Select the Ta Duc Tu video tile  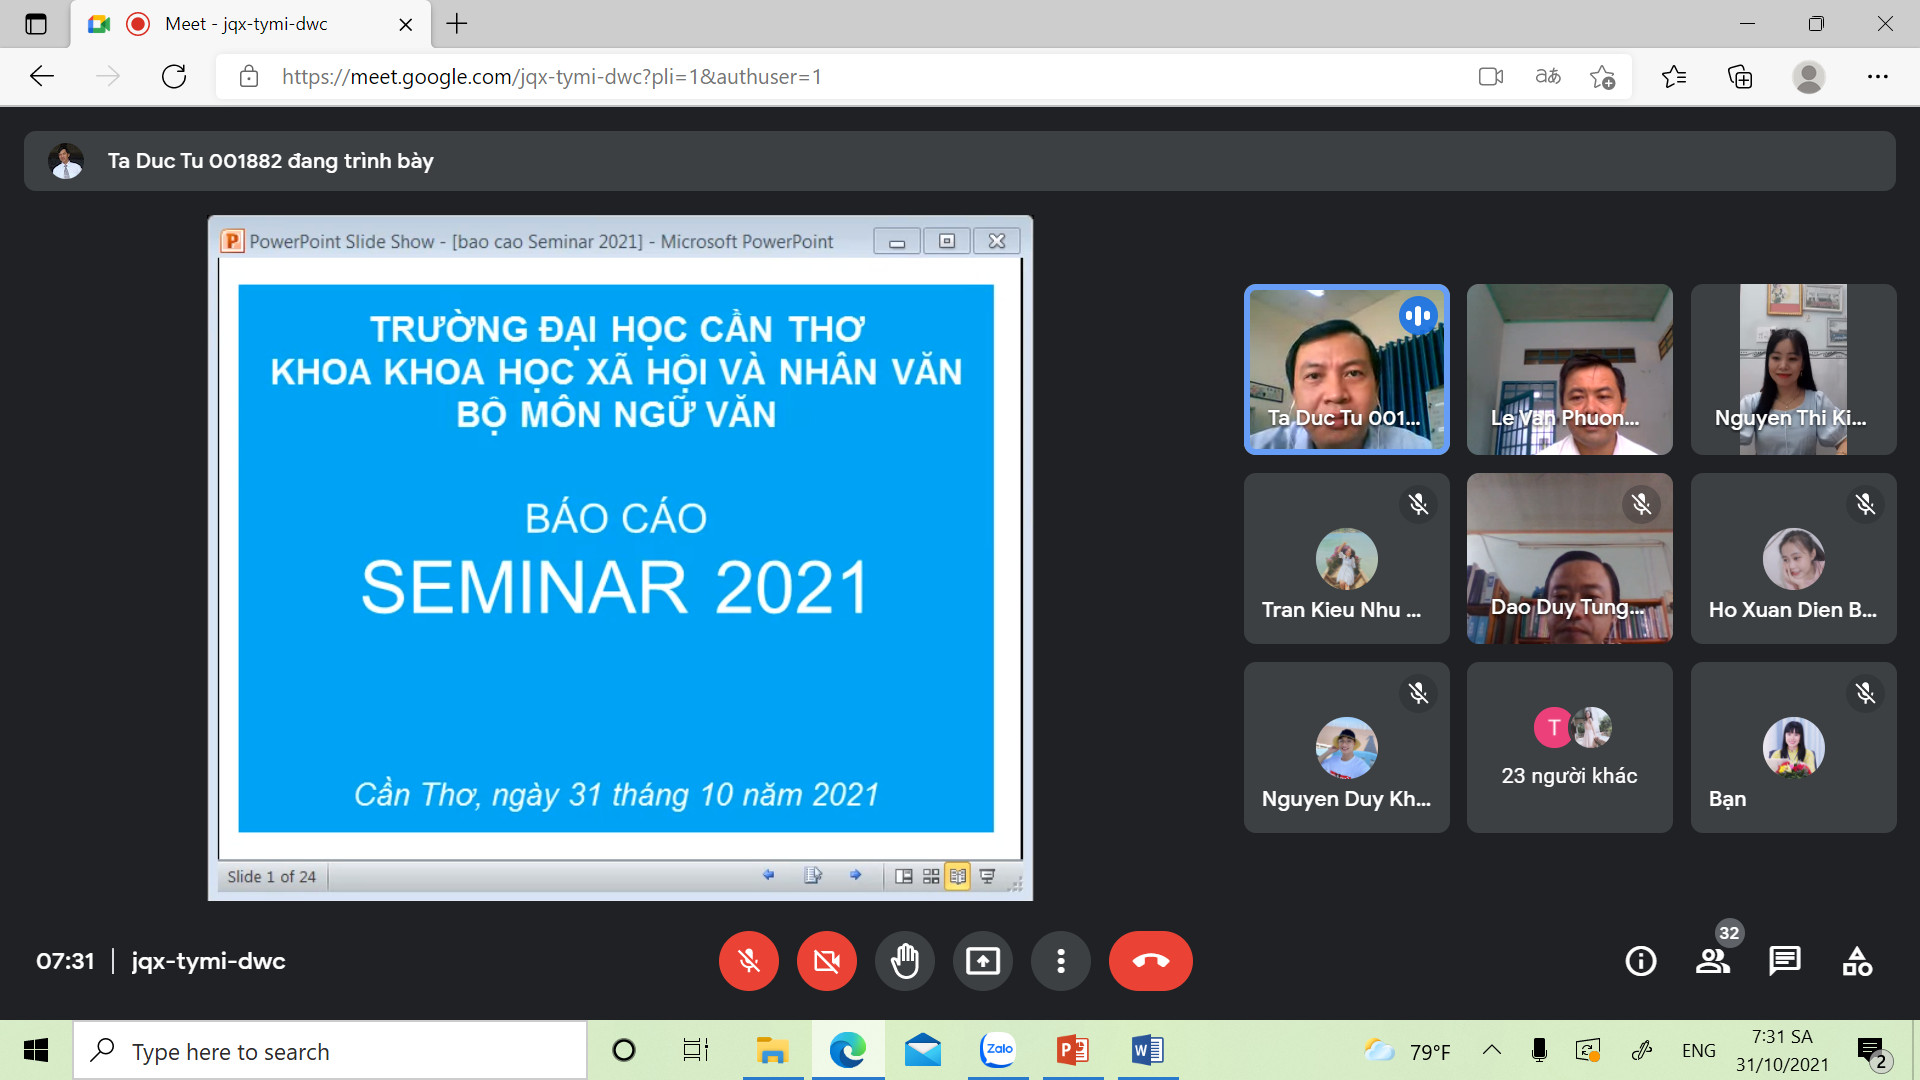tap(1346, 369)
